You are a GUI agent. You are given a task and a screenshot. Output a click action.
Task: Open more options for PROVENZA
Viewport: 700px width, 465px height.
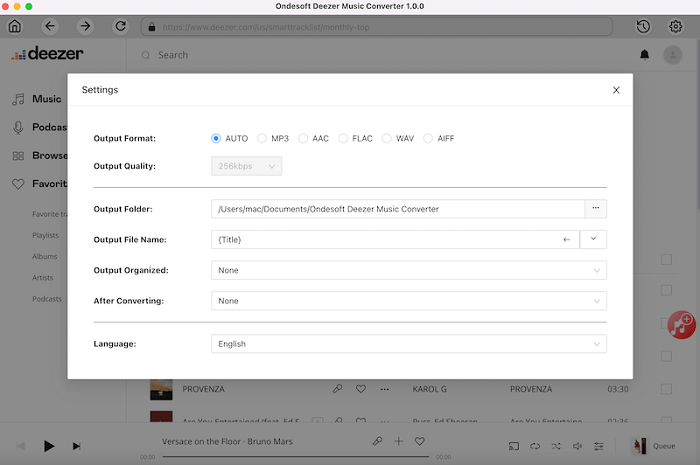[x=384, y=389]
